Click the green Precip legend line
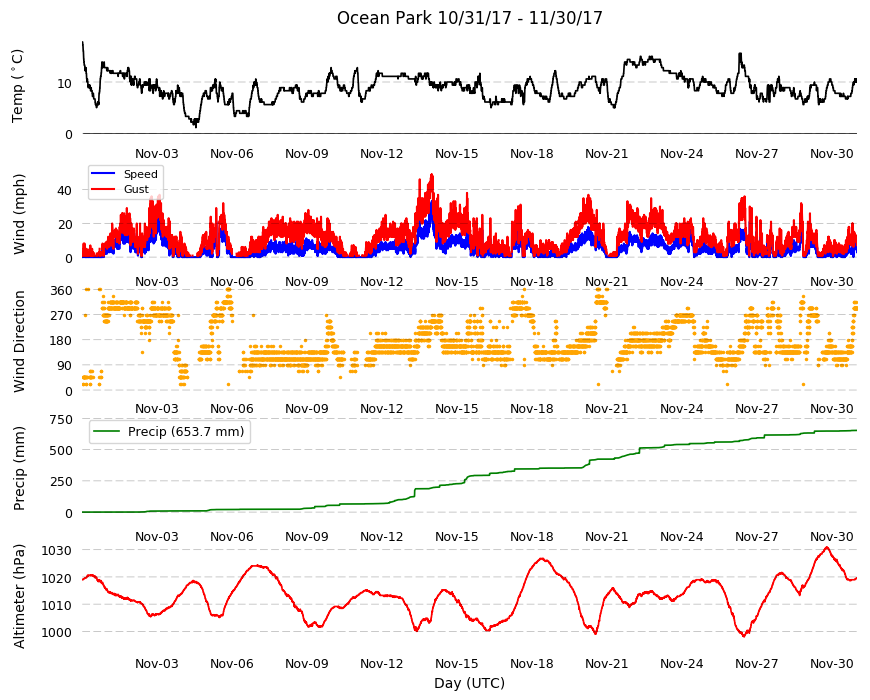Image resolution: width=870 pixels, height=700 pixels. point(107,432)
